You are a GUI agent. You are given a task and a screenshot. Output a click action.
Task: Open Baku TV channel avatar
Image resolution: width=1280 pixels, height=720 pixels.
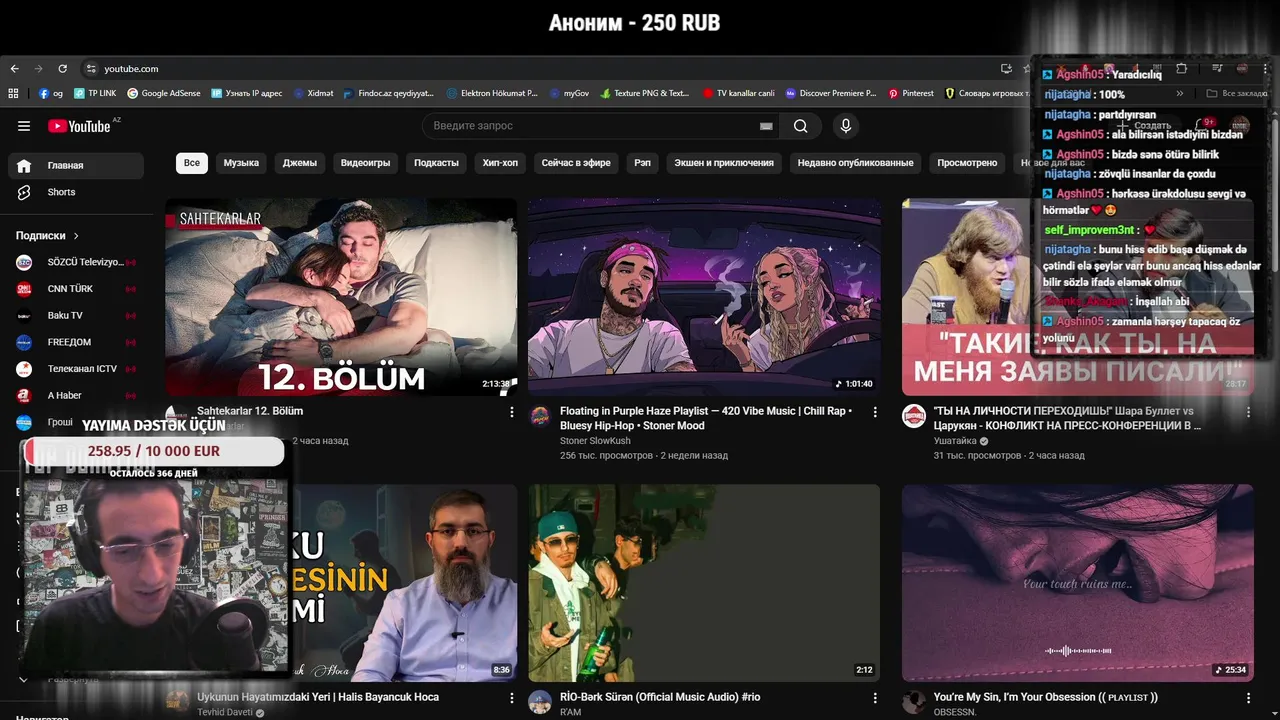point(24,316)
